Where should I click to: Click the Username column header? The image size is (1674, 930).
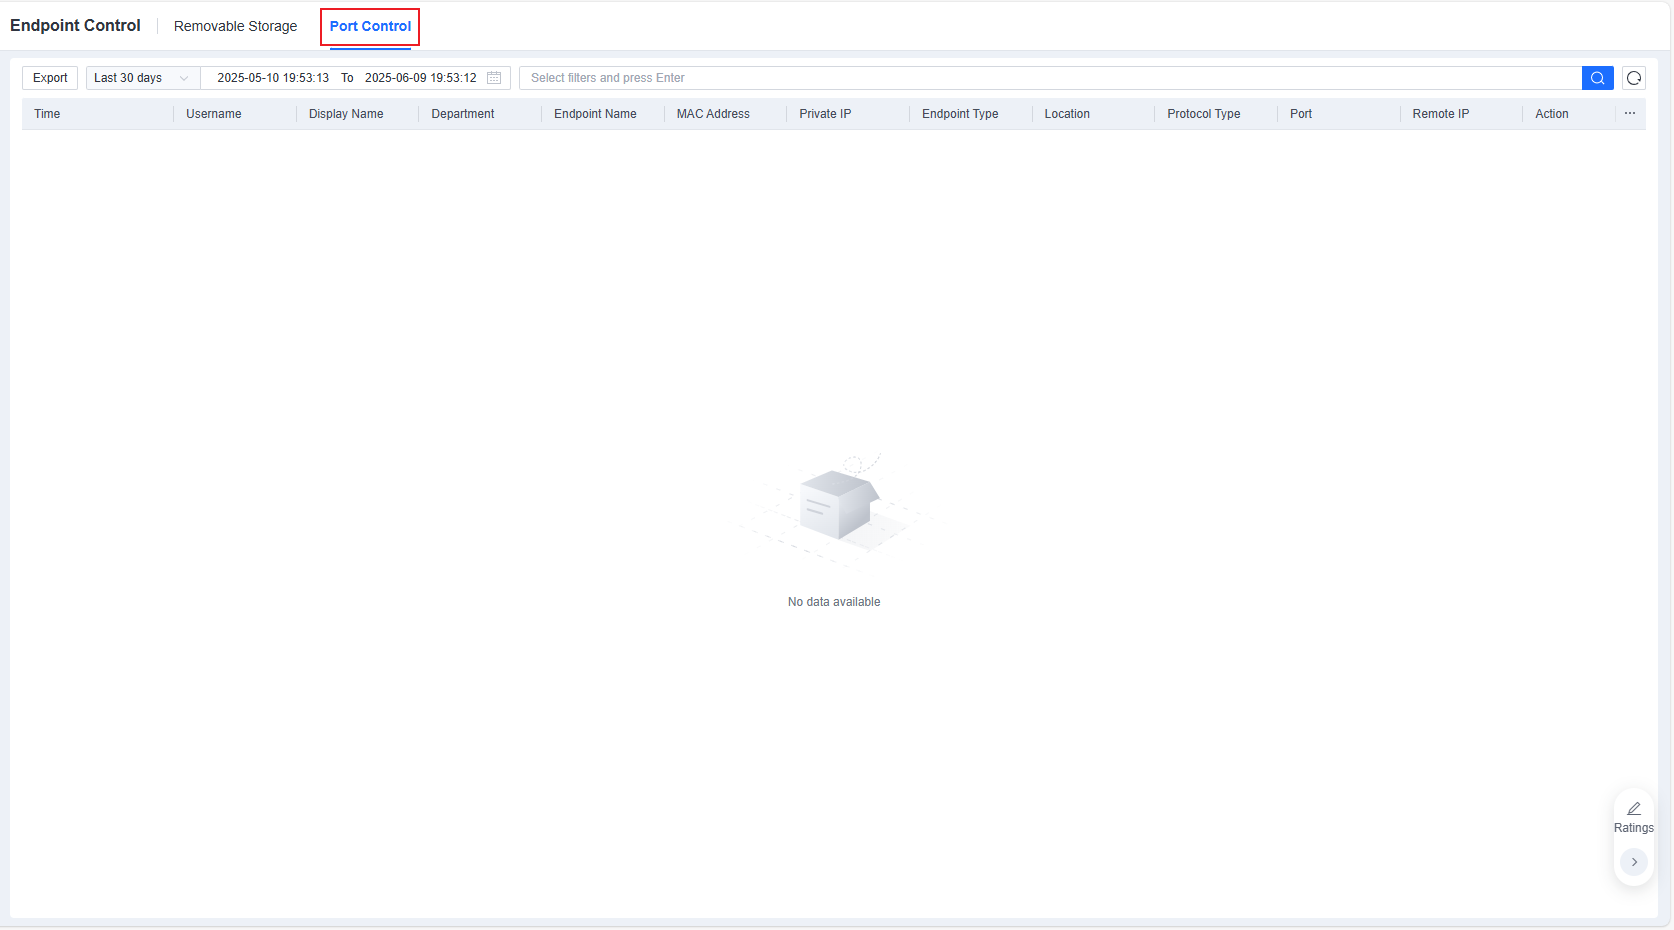[x=214, y=114]
